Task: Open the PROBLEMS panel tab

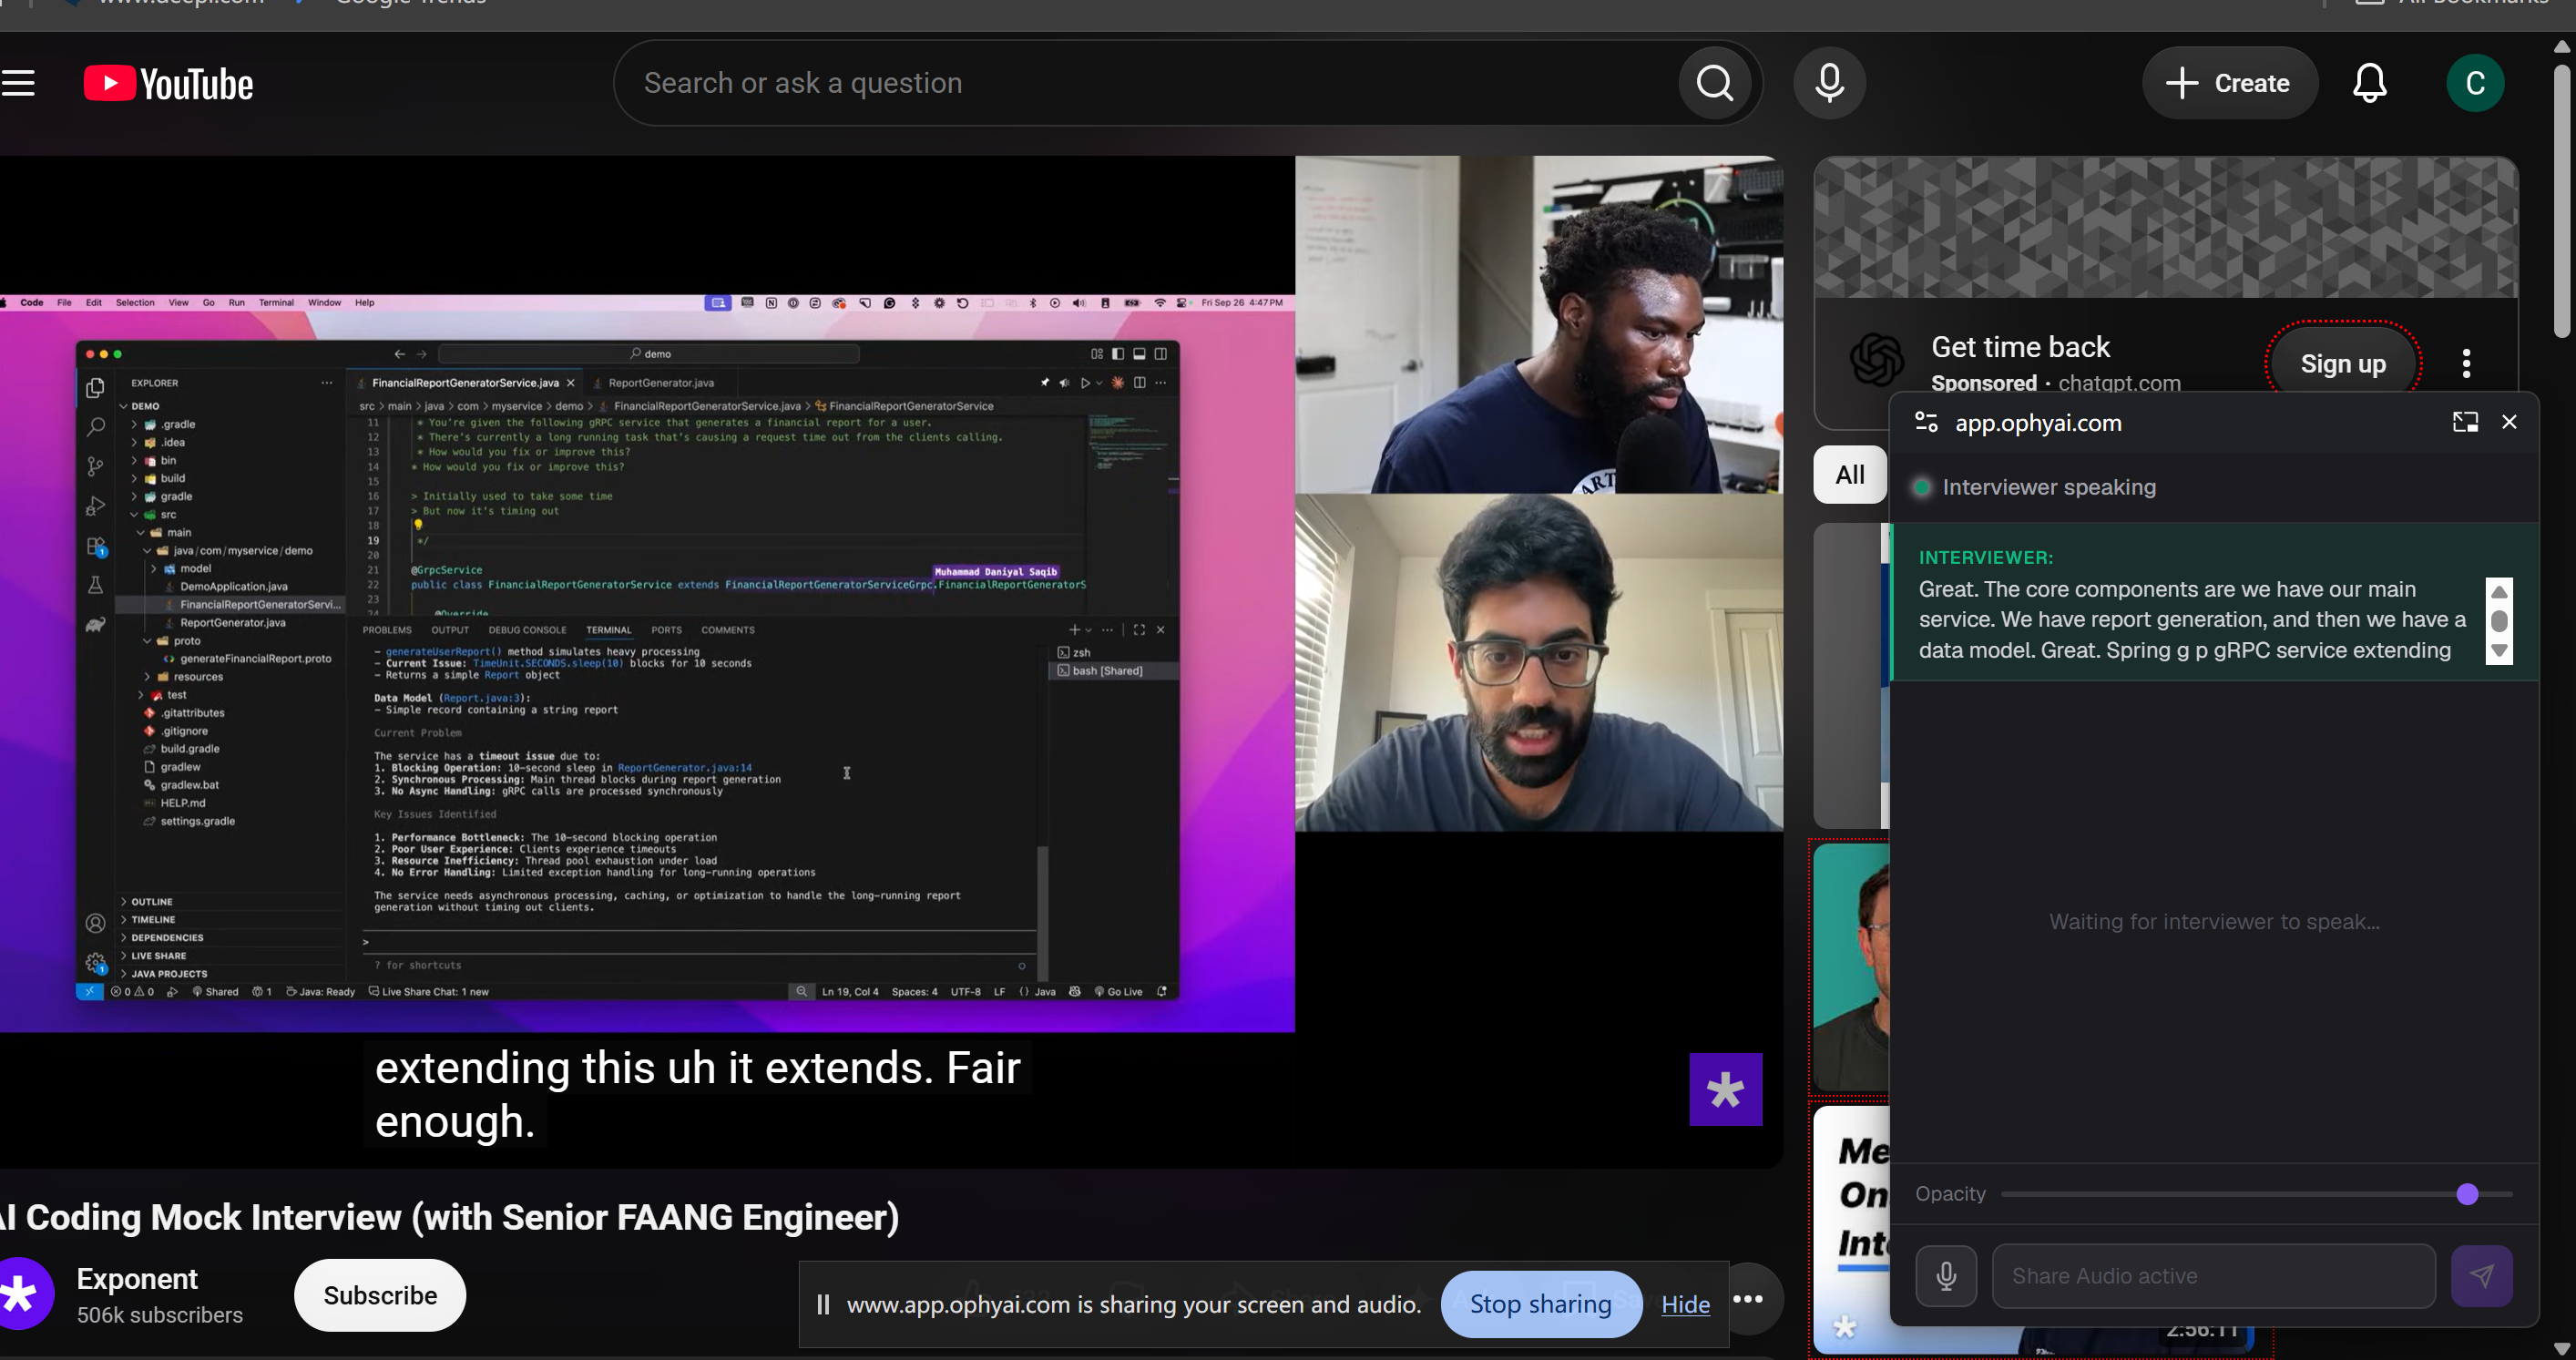Action: [387, 630]
